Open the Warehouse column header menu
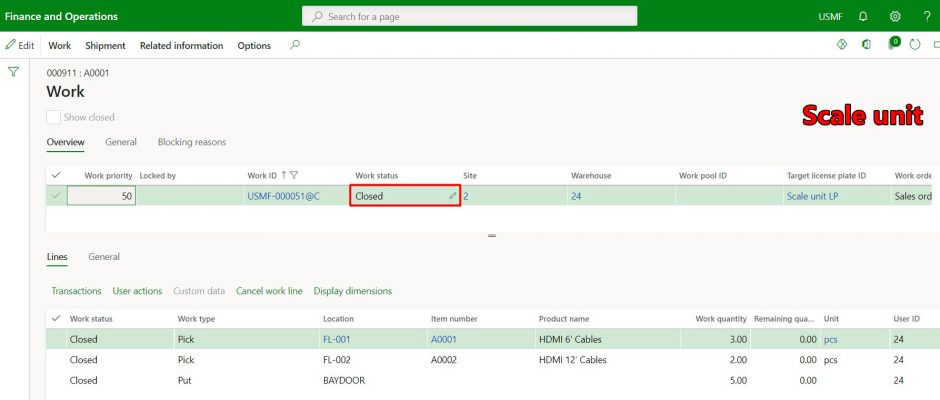940x400 pixels. pos(591,176)
